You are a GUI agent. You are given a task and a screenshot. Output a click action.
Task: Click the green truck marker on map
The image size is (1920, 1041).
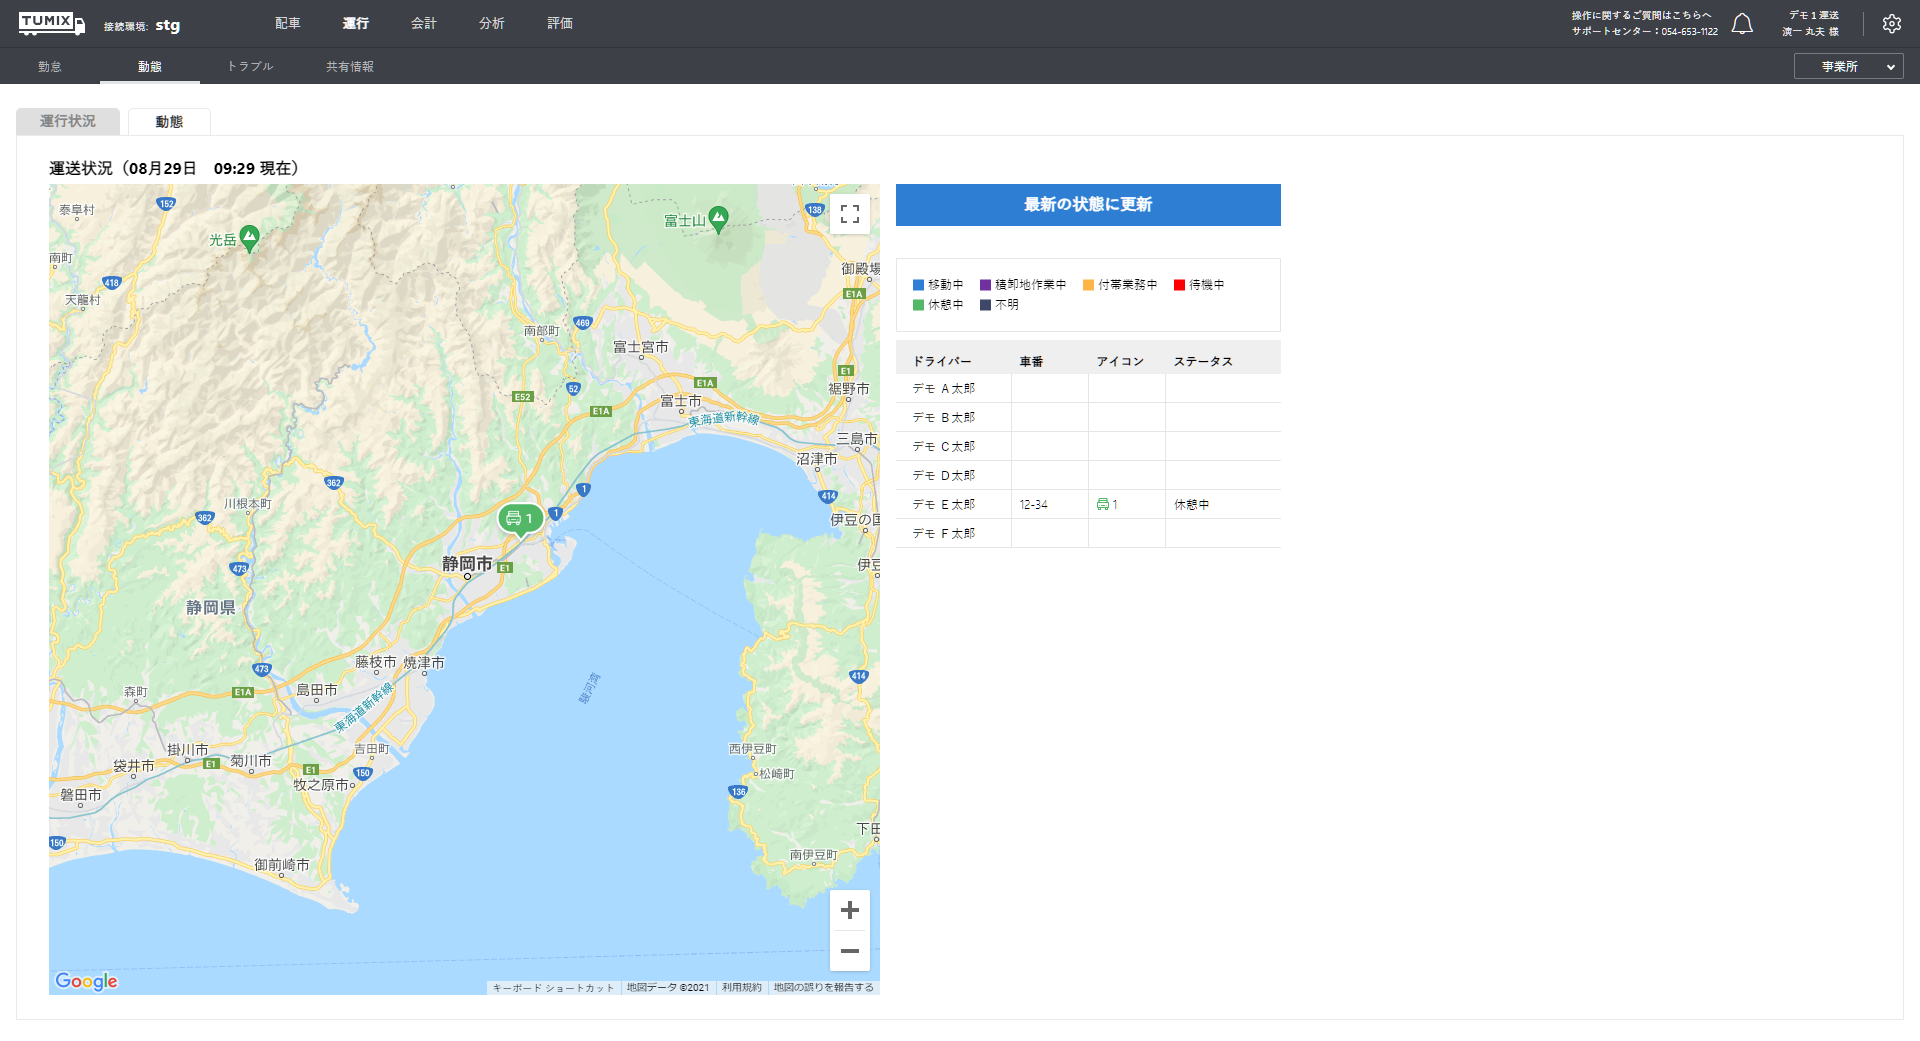click(x=520, y=518)
